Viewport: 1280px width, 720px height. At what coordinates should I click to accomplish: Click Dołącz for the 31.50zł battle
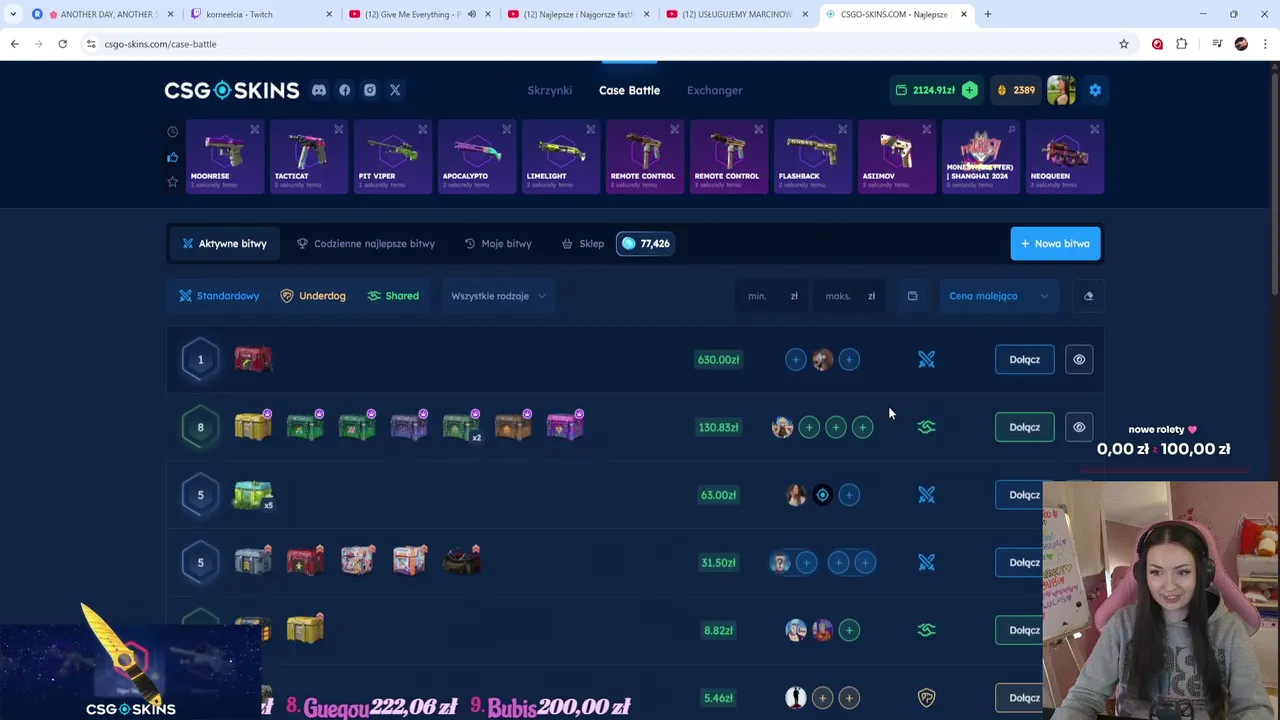tap(1019, 563)
